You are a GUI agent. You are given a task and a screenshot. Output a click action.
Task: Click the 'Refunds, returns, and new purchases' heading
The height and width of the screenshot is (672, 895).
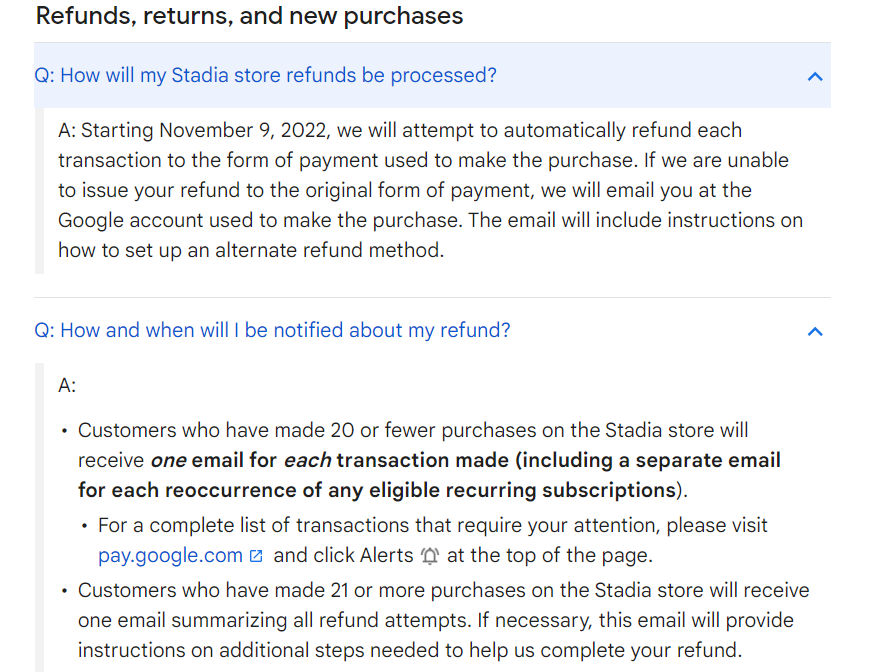pos(249,16)
